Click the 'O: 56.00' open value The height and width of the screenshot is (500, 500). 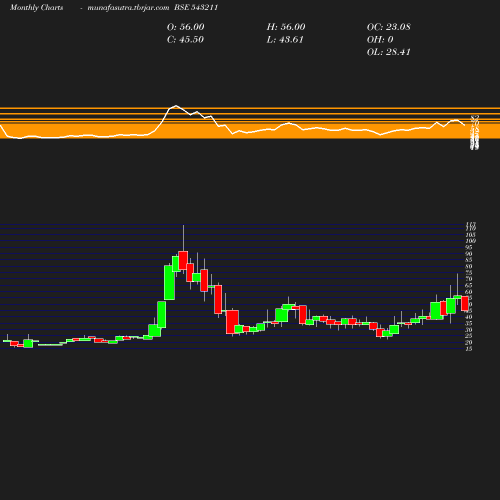click(186, 27)
